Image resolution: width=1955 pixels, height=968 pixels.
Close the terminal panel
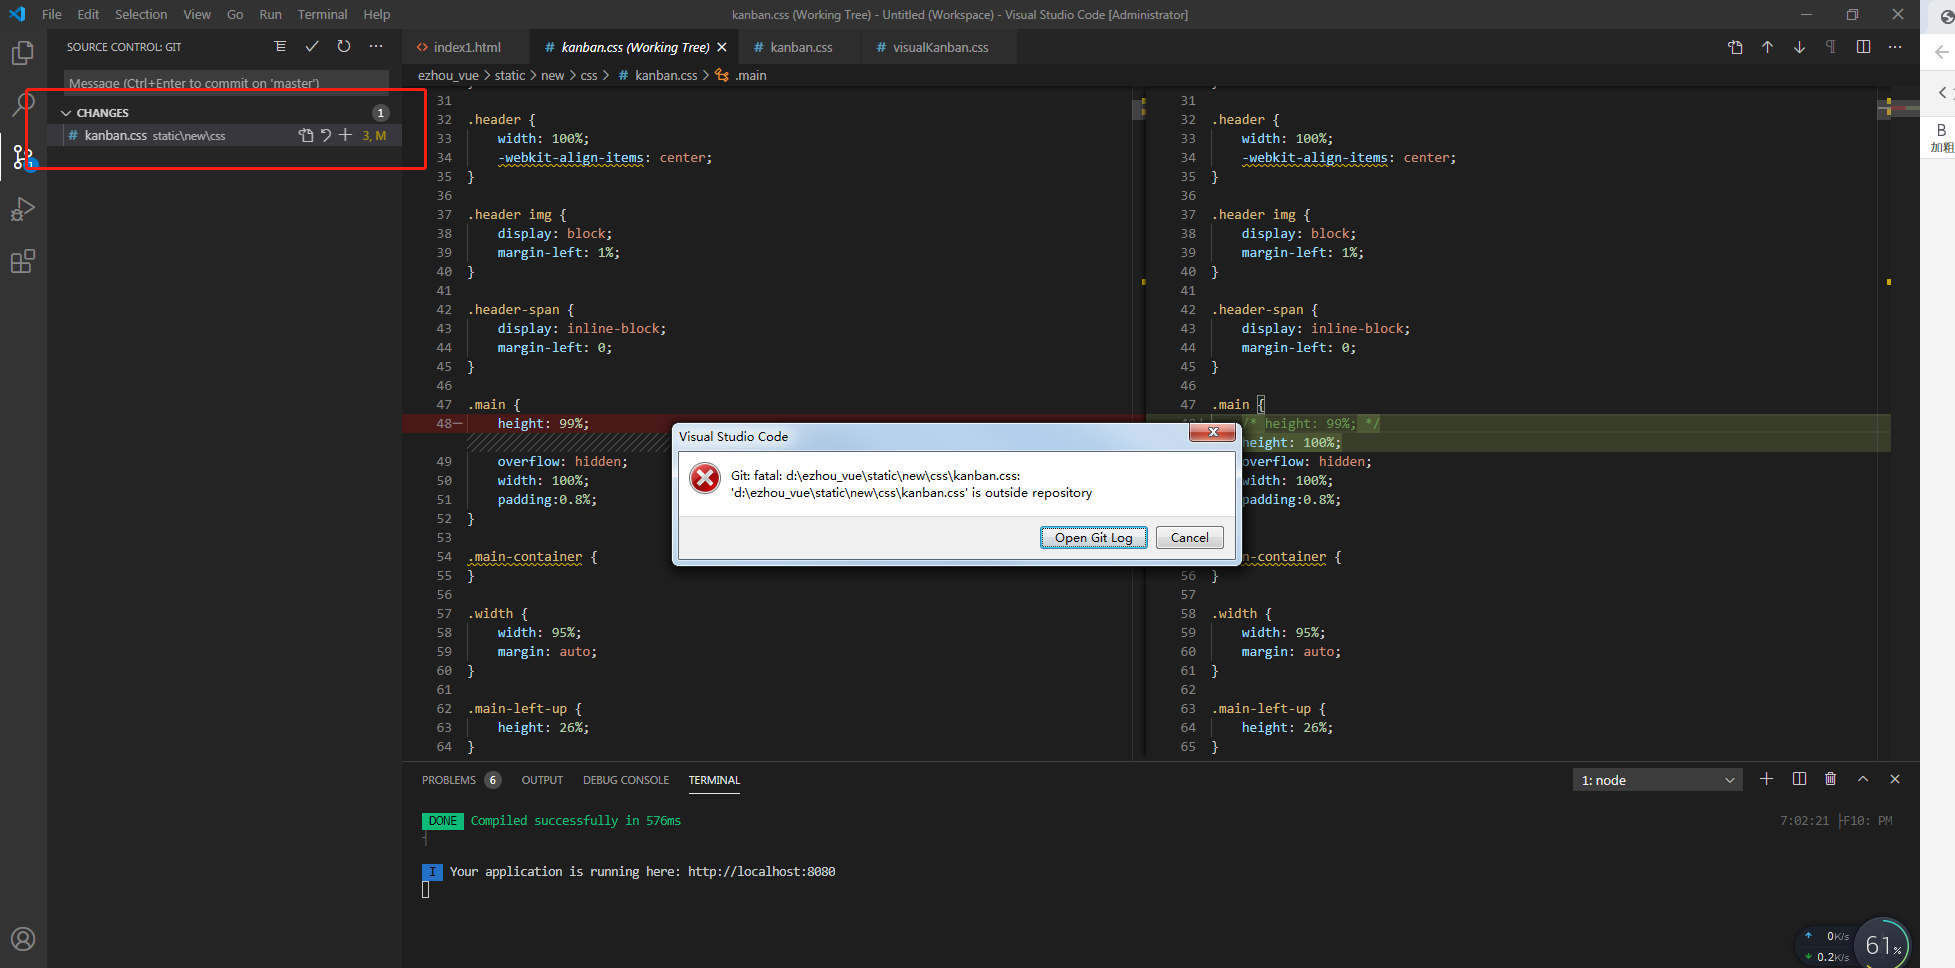tap(1894, 779)
